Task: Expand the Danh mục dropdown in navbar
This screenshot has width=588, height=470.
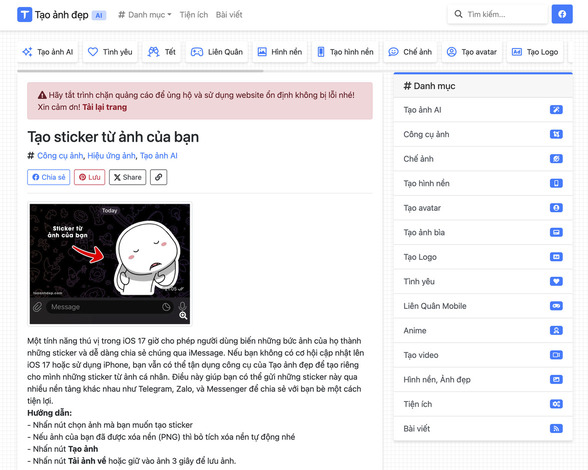Action: pos(145,15)
